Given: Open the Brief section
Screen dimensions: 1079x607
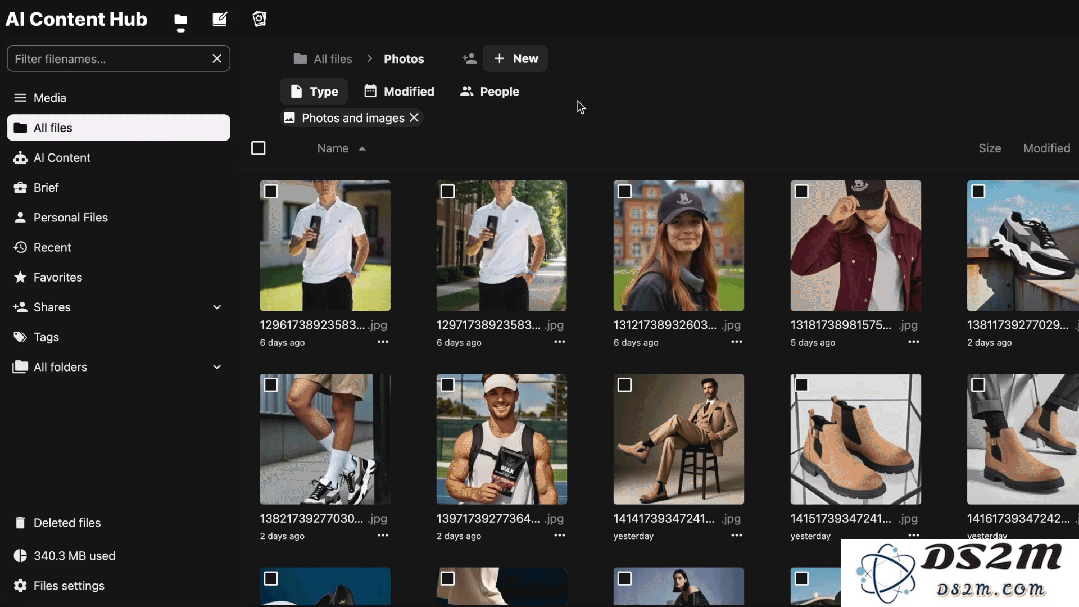Looking at the screenshot, I should pyautogui.click(x=118, y=187).
